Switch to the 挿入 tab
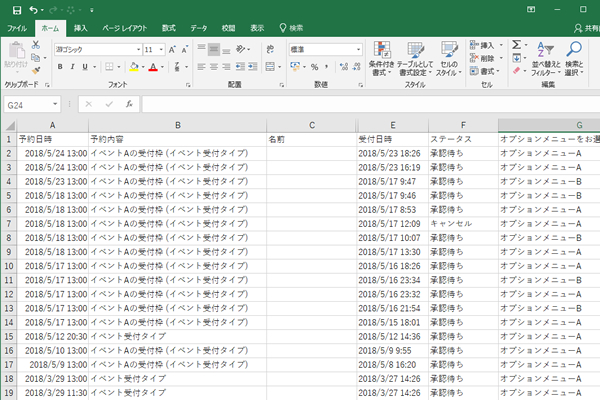The image size is (600, 400). 80,29
